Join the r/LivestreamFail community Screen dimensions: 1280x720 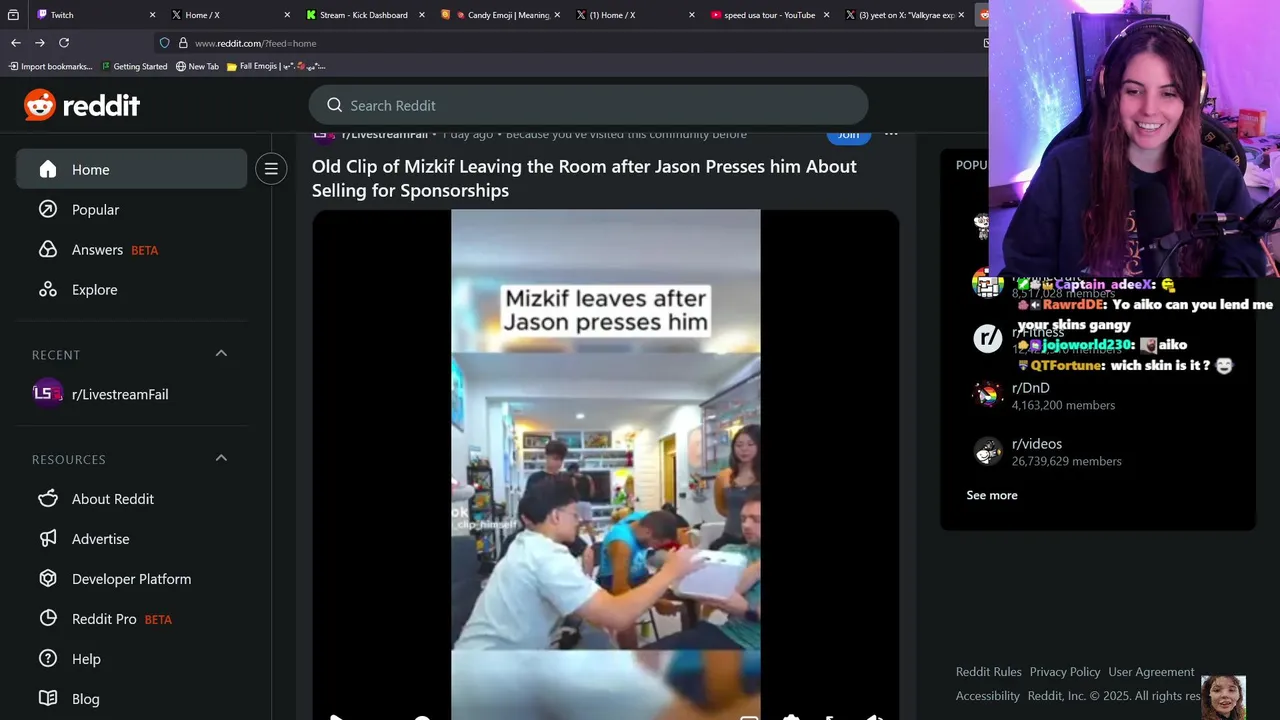(x=849, y=135)
